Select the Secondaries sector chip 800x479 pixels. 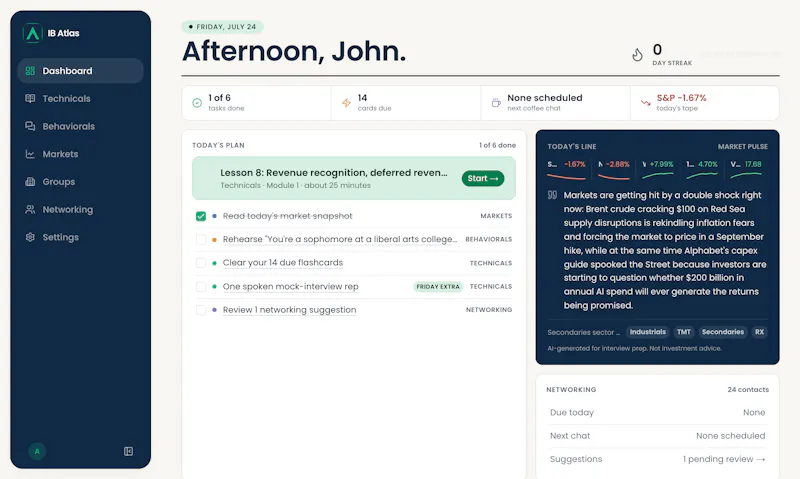pyautogui.click(x=722, y=332)
